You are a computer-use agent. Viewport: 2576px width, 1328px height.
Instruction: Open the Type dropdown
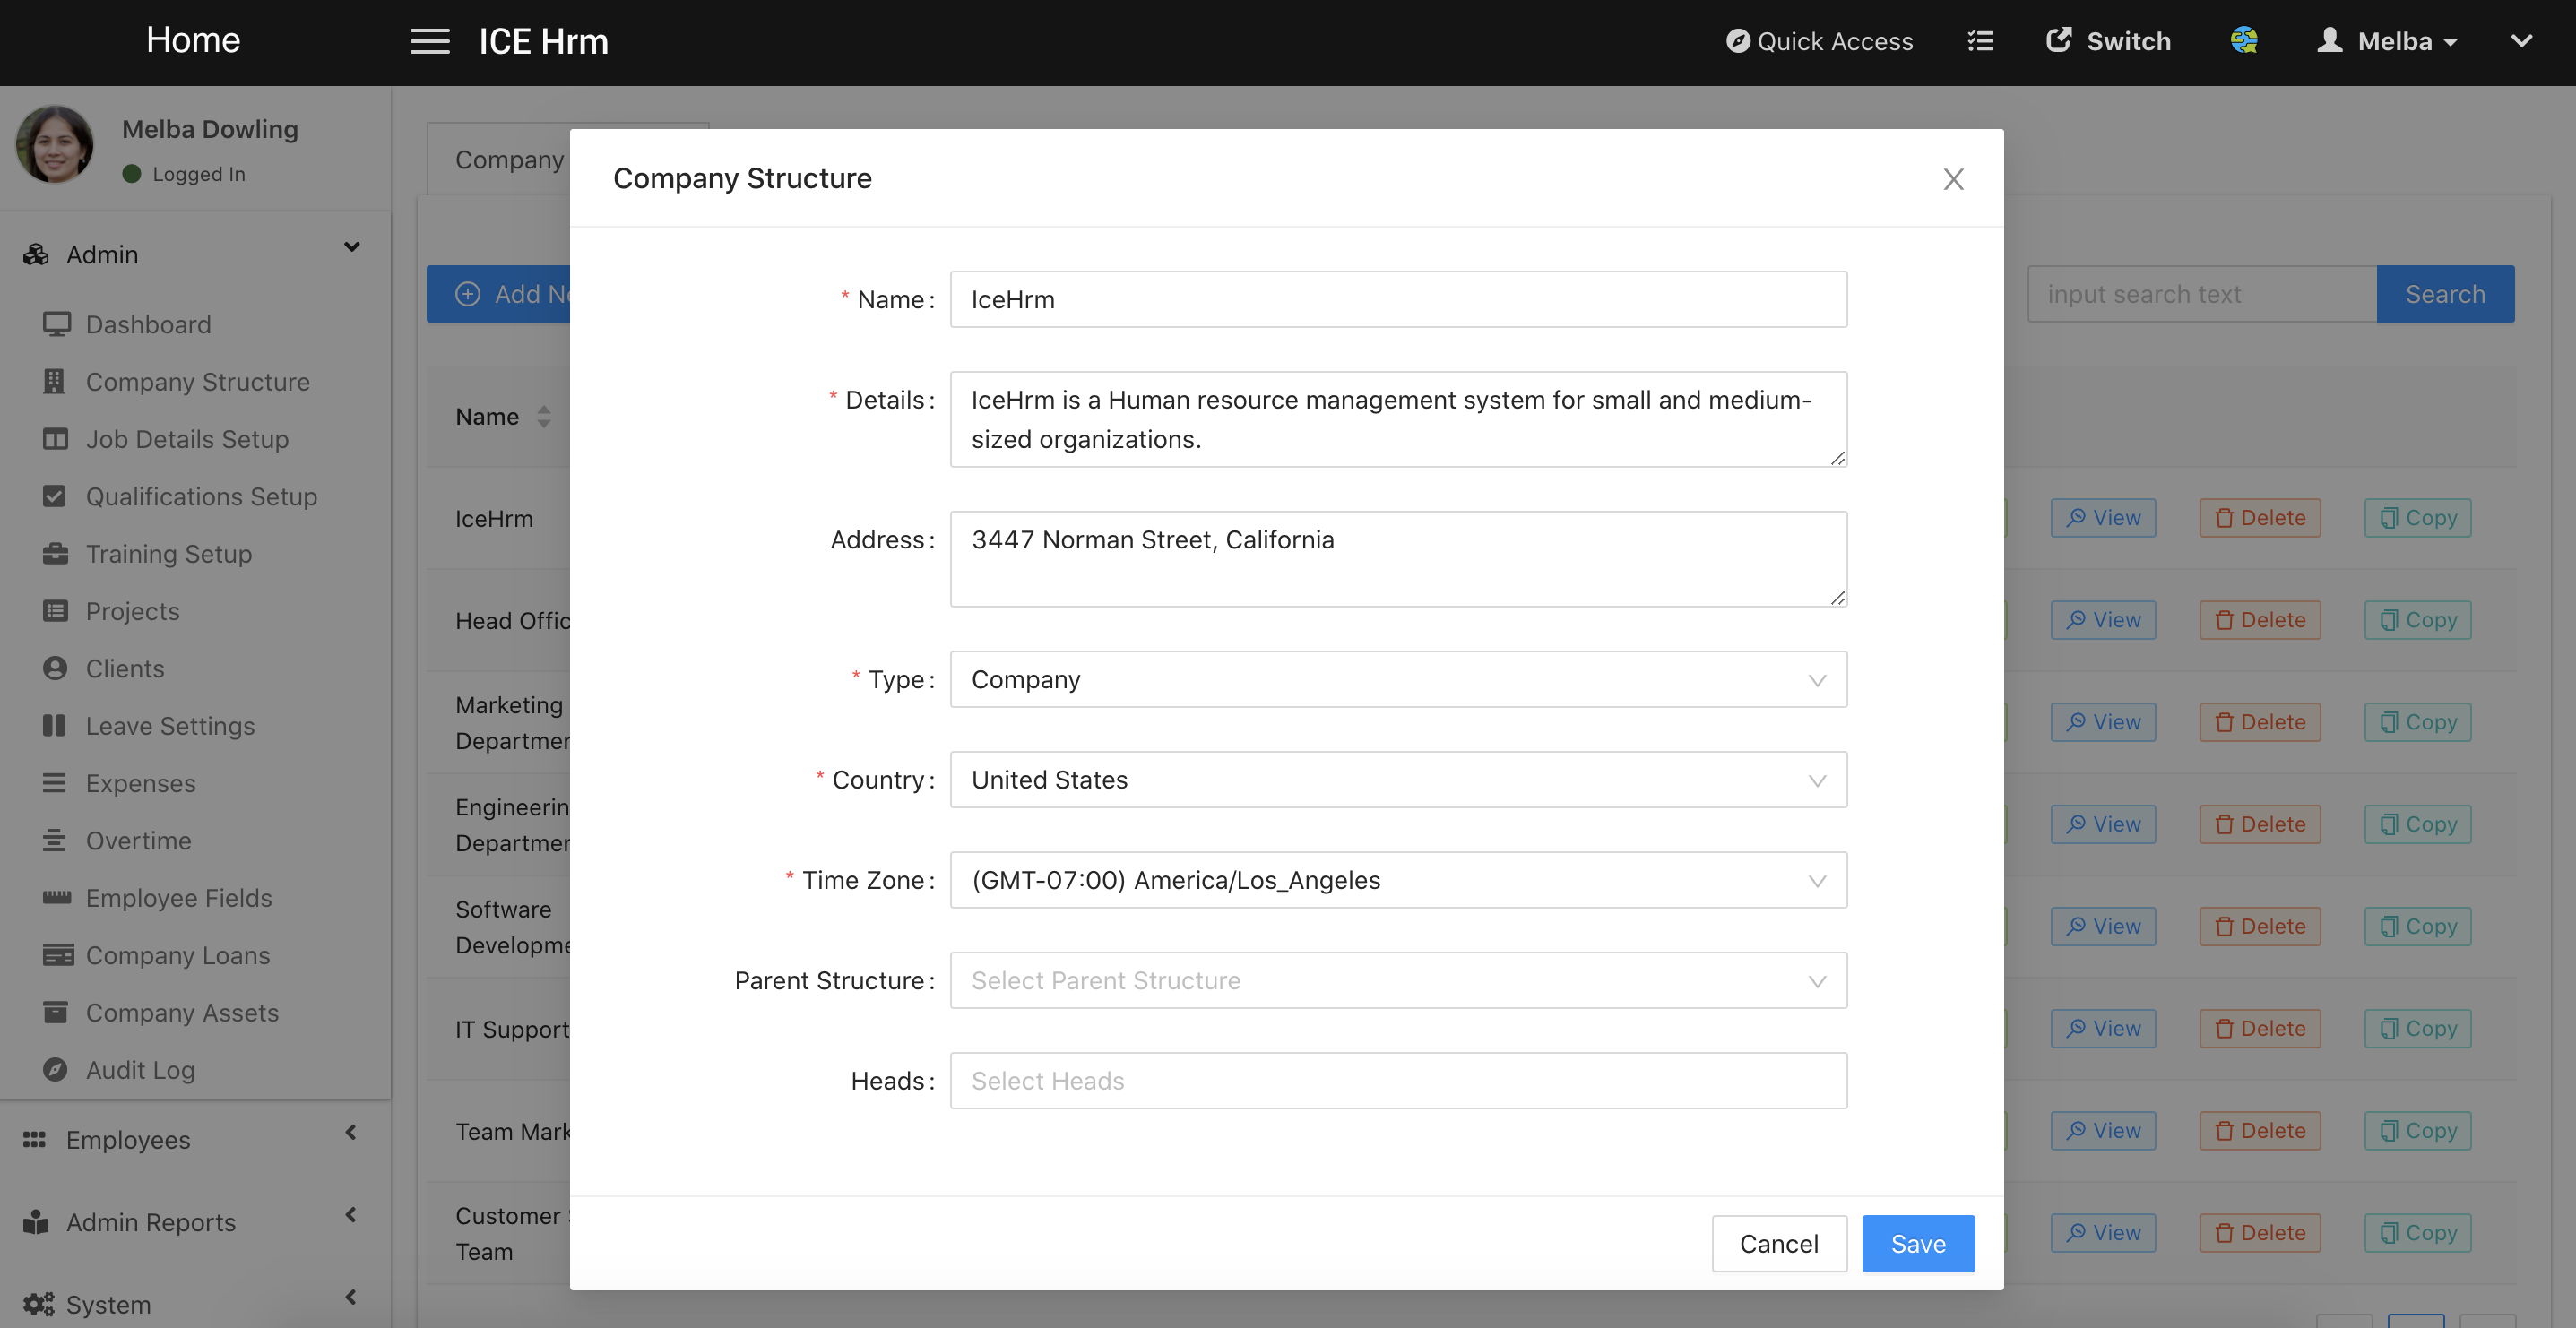point(1397,680)
